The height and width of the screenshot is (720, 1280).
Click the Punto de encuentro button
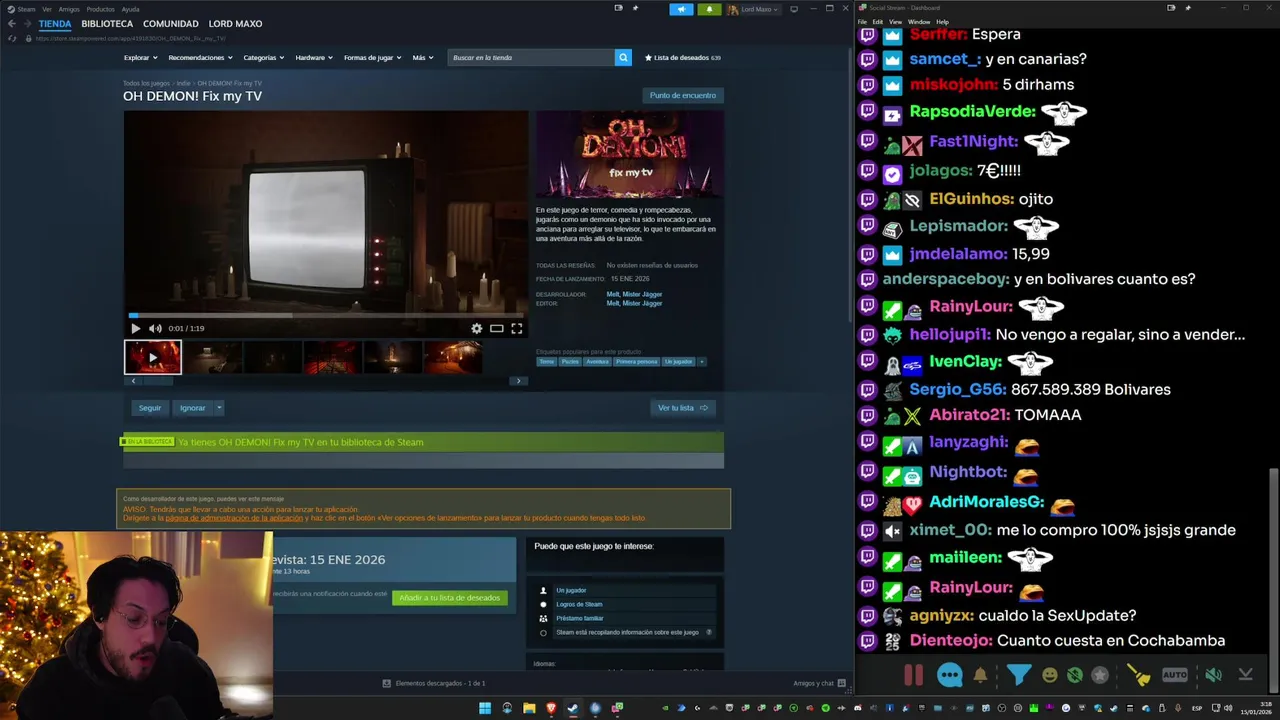pos(683,95)
